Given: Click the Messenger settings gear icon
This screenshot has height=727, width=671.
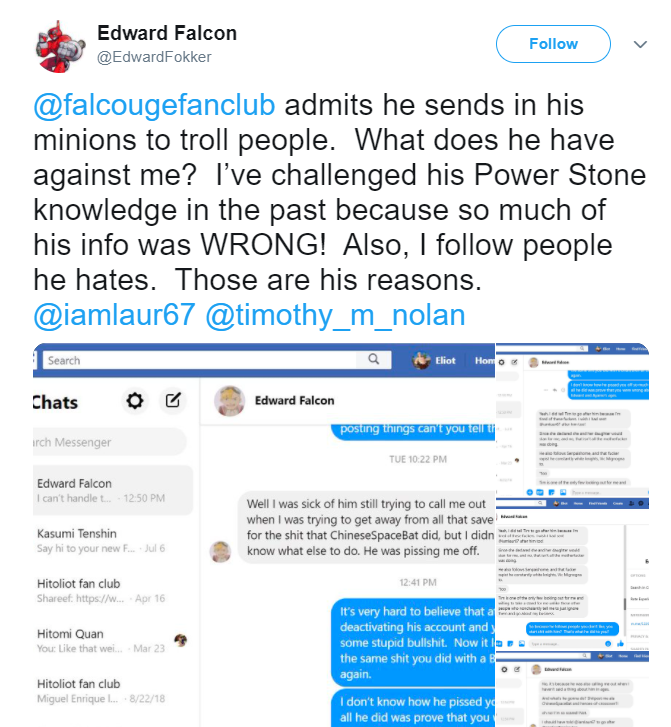Looking at the screenshot, I should (134, 401).
